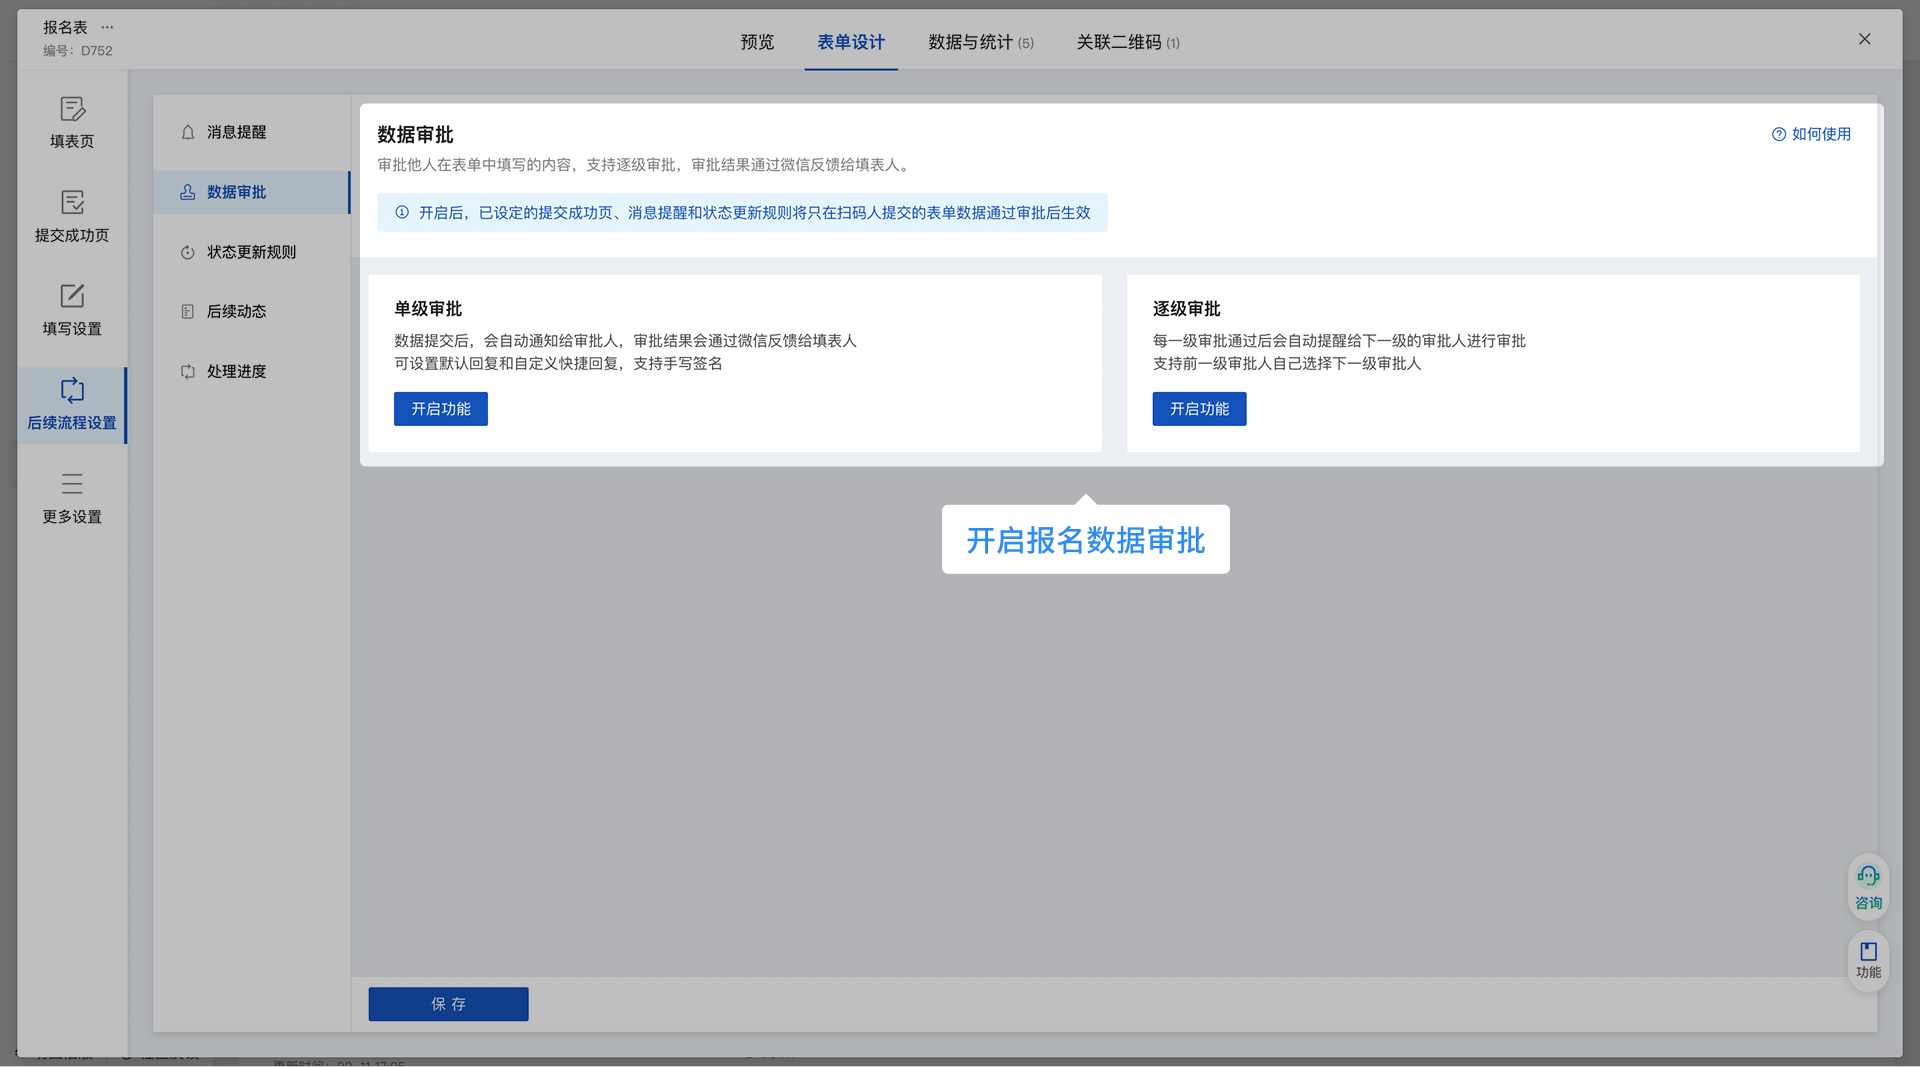
Task: Select the 消息提醒 menu item
Action: click(236, 132)
